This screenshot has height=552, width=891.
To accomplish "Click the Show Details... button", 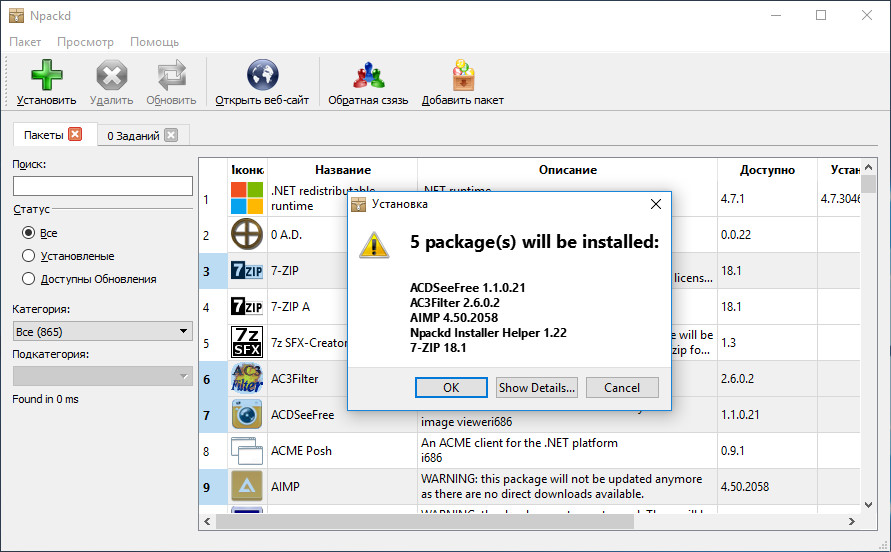I will (536, 388).
